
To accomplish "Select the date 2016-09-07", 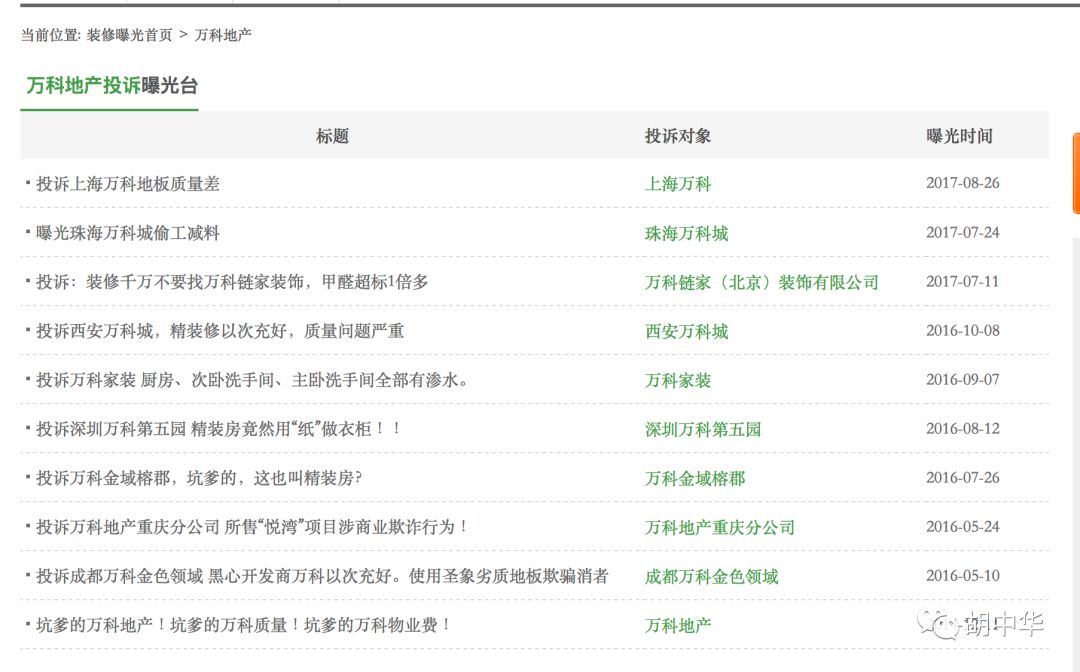I will pyautogui.click(x=962, y=379).
